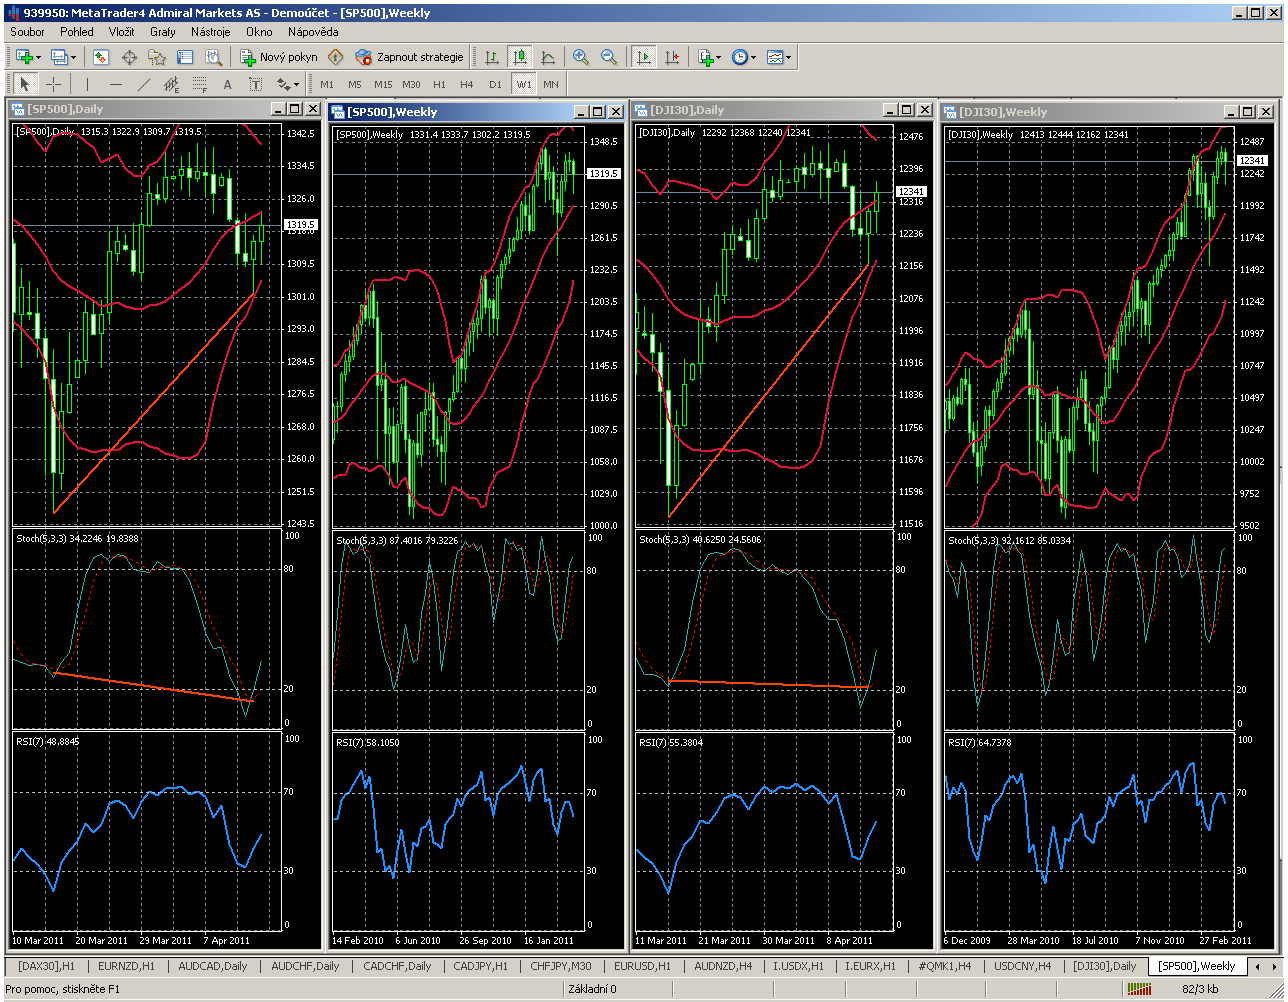
Task: Select the trendline drawing tool
Action: 143,84
